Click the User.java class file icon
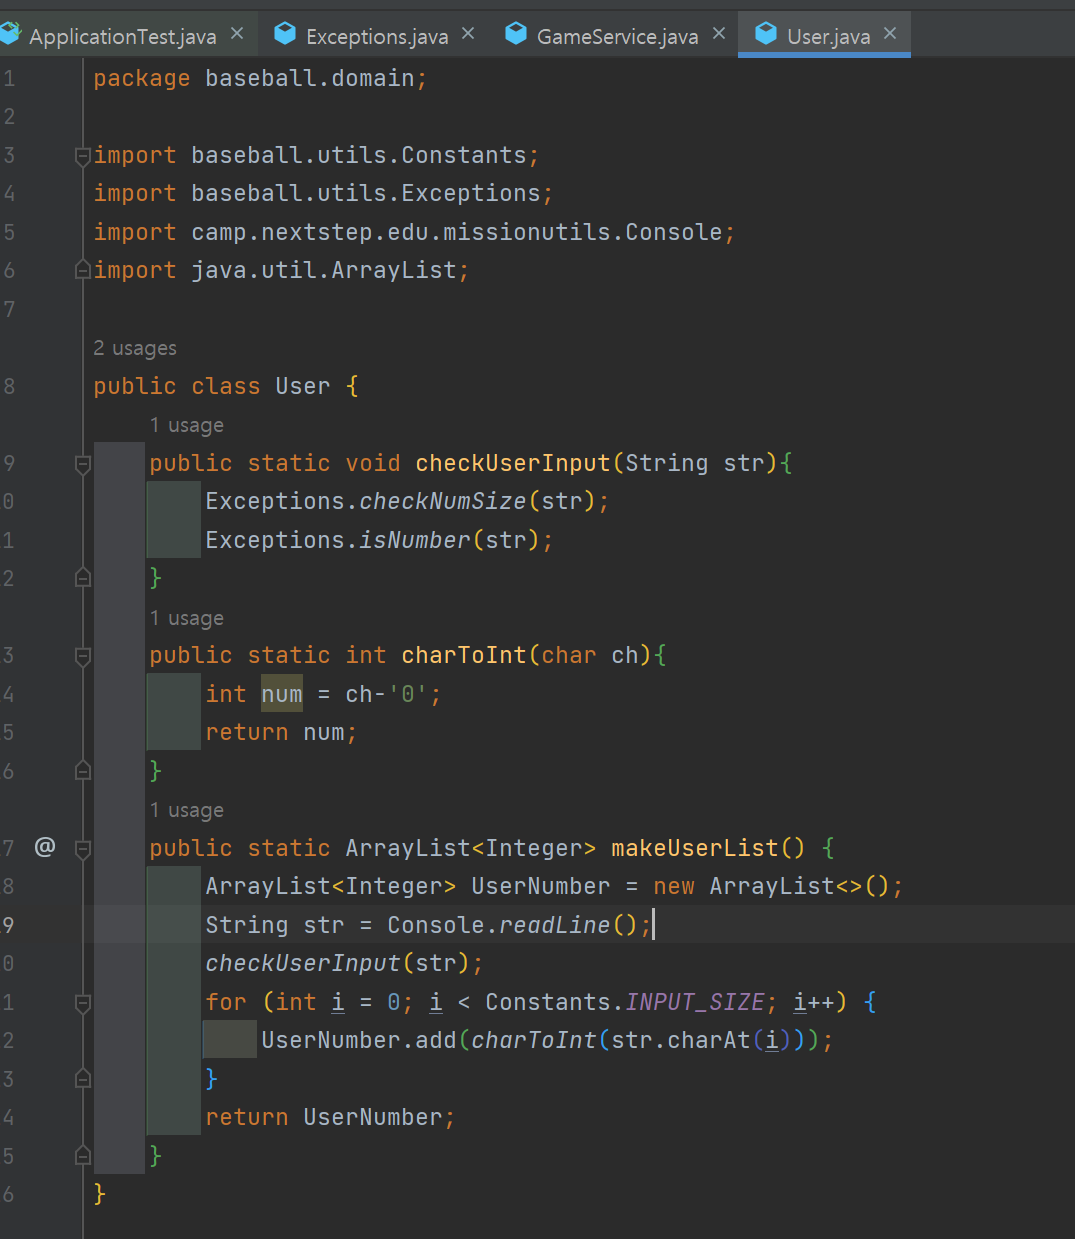The width and height of the screenshot is (1075, 1239). click(766, 34)
